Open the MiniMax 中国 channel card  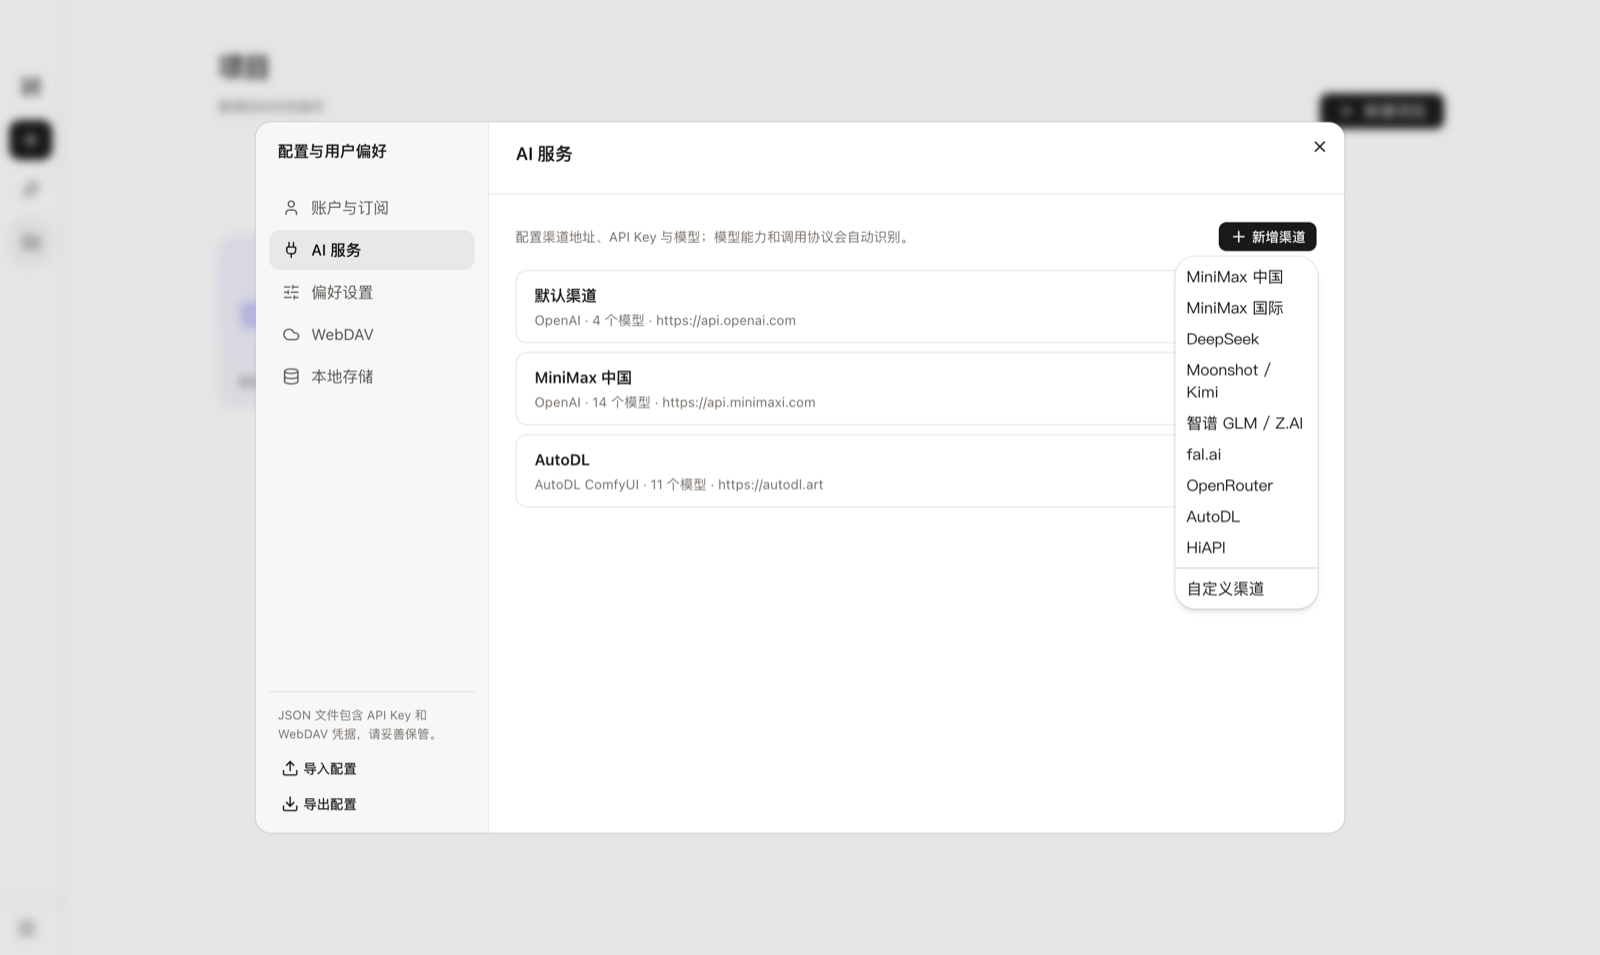click(845, 389)
